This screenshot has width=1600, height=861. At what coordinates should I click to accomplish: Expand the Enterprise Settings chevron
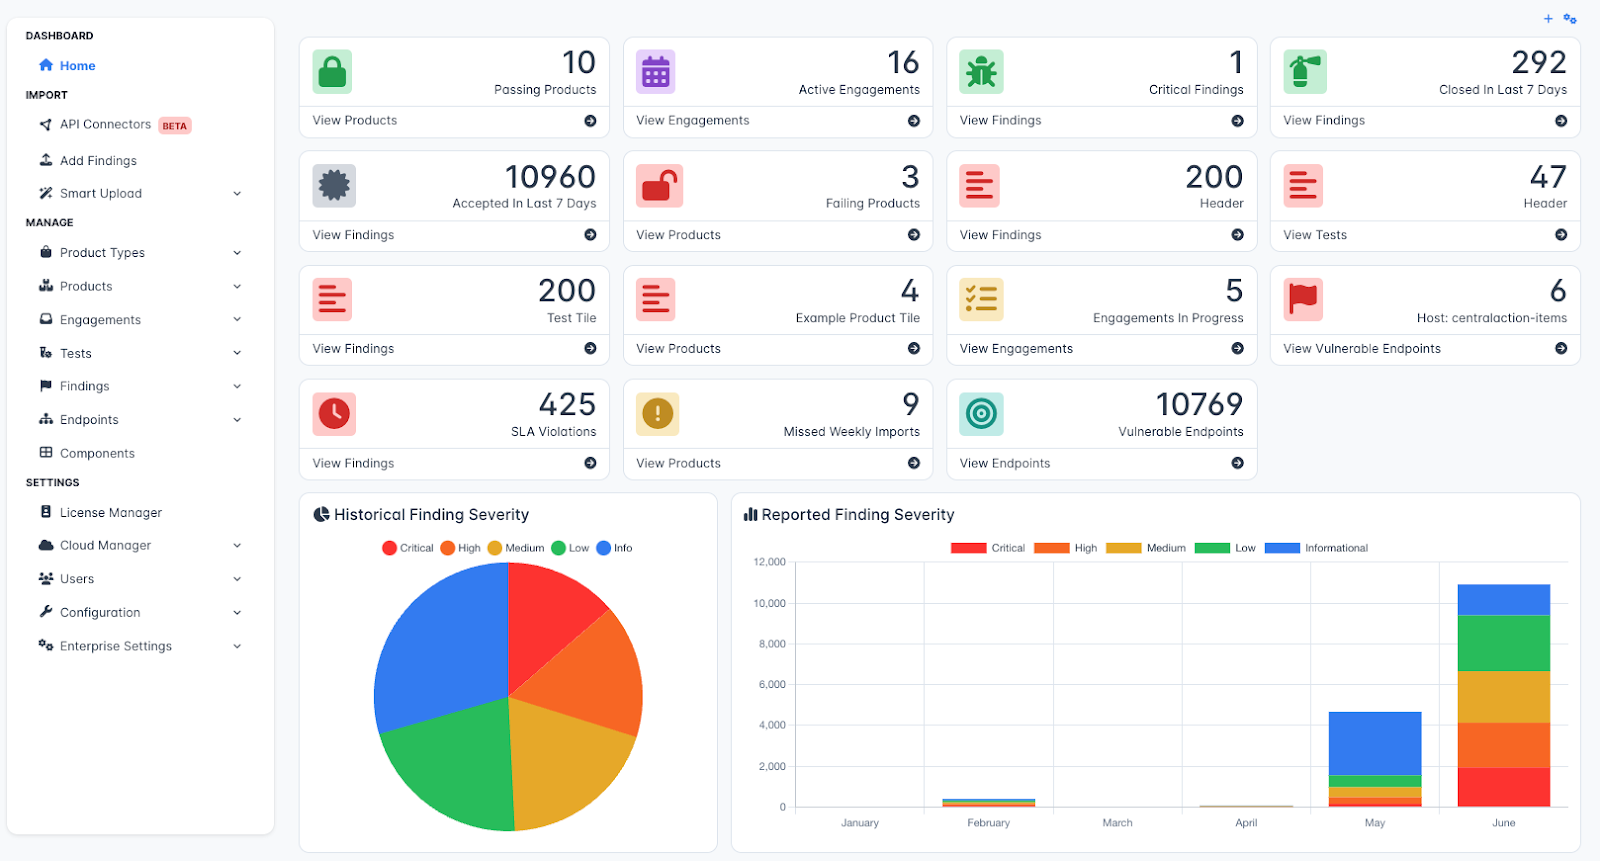pyautogui.click(x=237, y=646)
